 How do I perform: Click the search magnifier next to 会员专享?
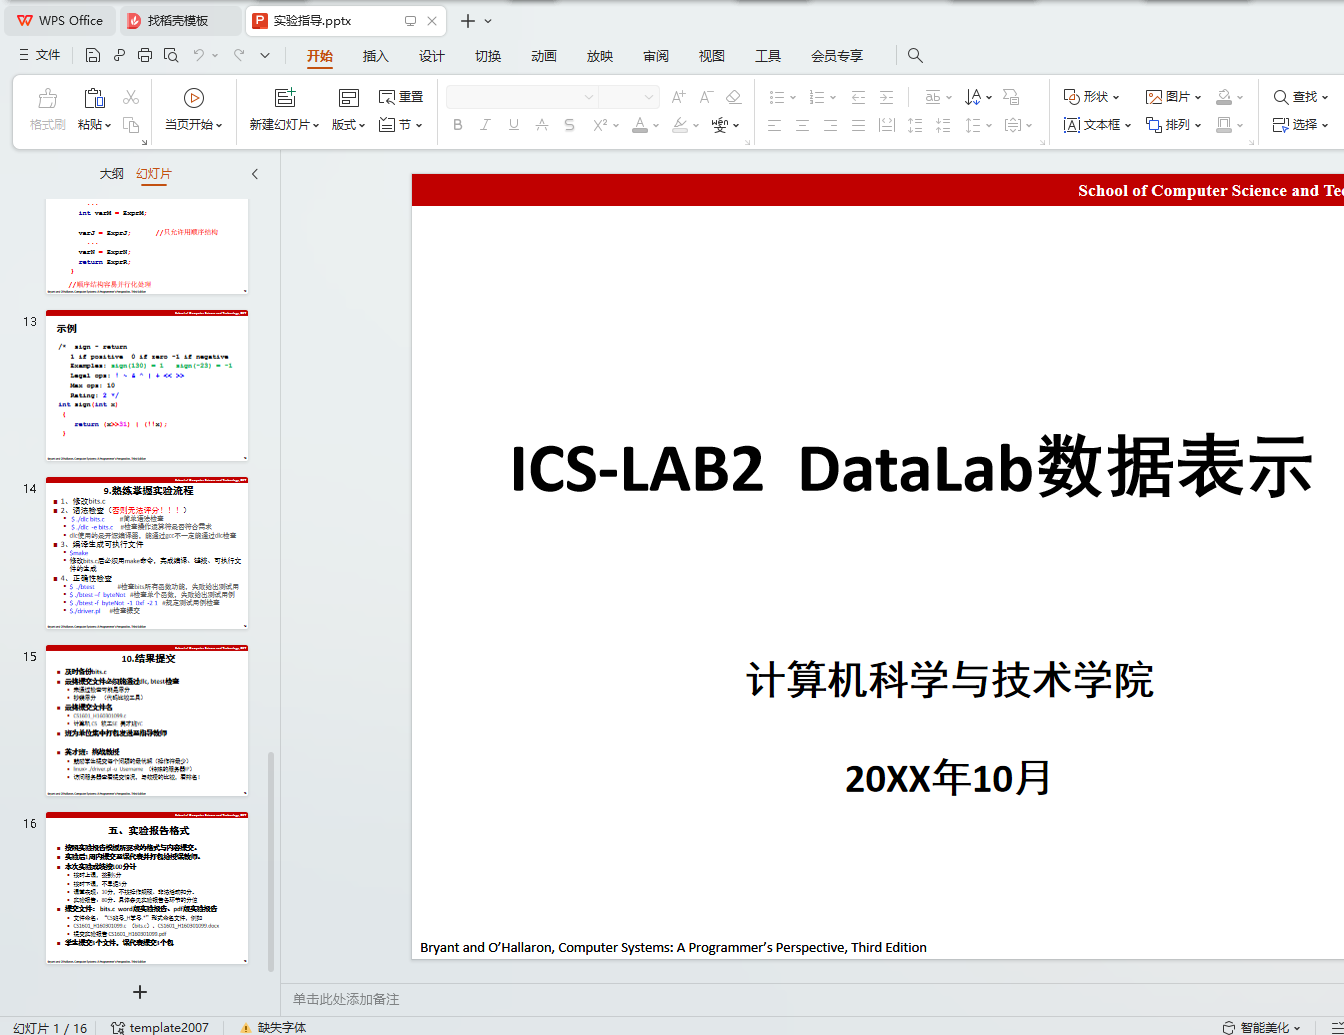[915, 56]
